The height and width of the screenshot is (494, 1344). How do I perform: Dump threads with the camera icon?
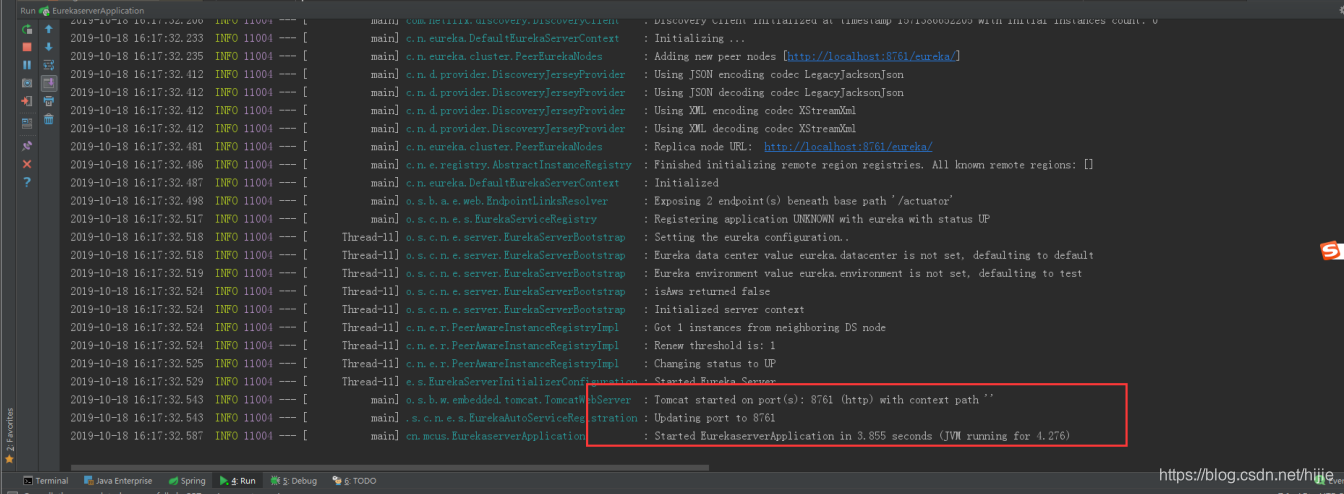[27, 83]
